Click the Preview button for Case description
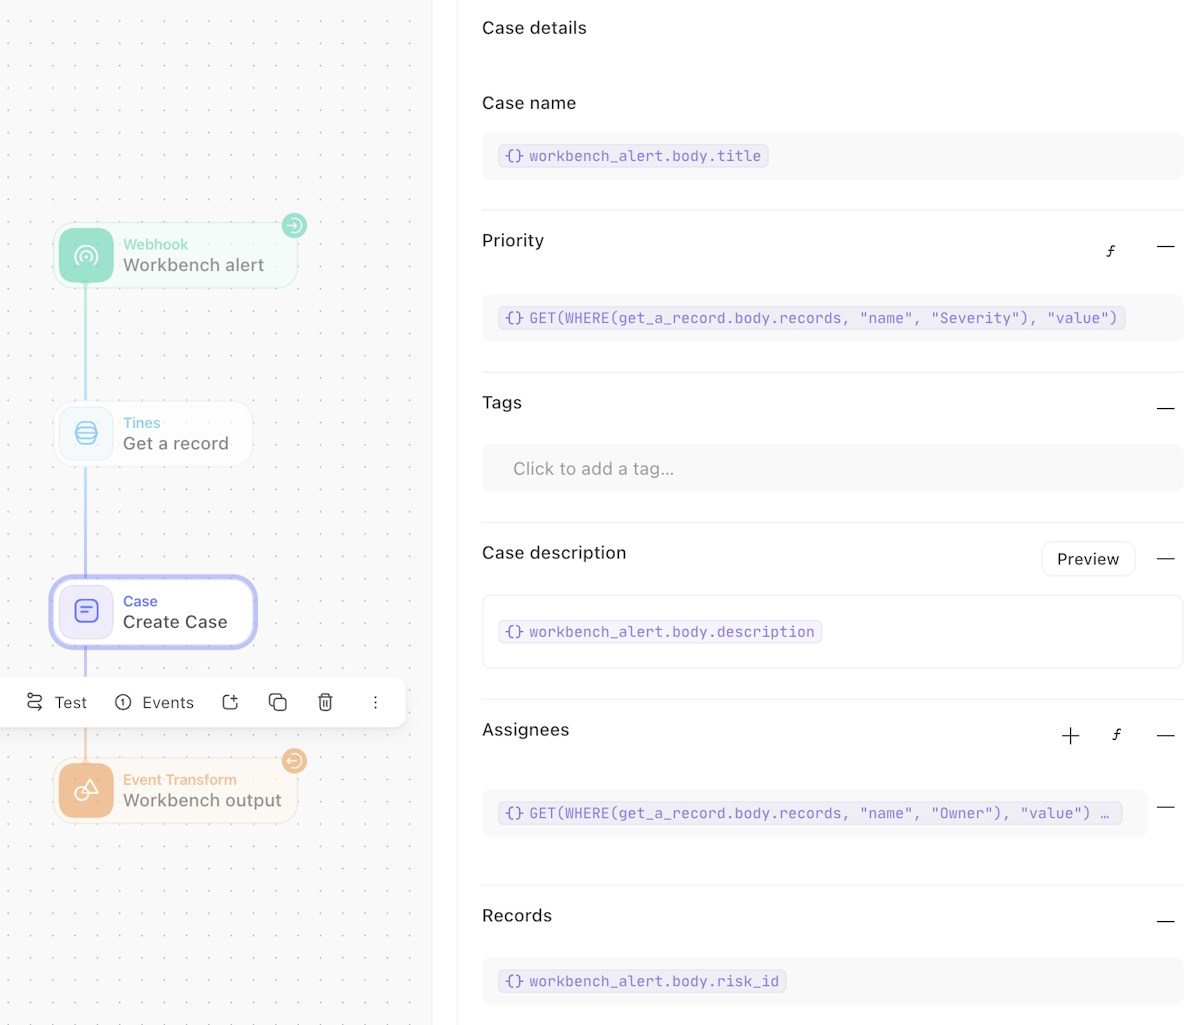Screen dimensions: 1200x1025 (1087, 559)
